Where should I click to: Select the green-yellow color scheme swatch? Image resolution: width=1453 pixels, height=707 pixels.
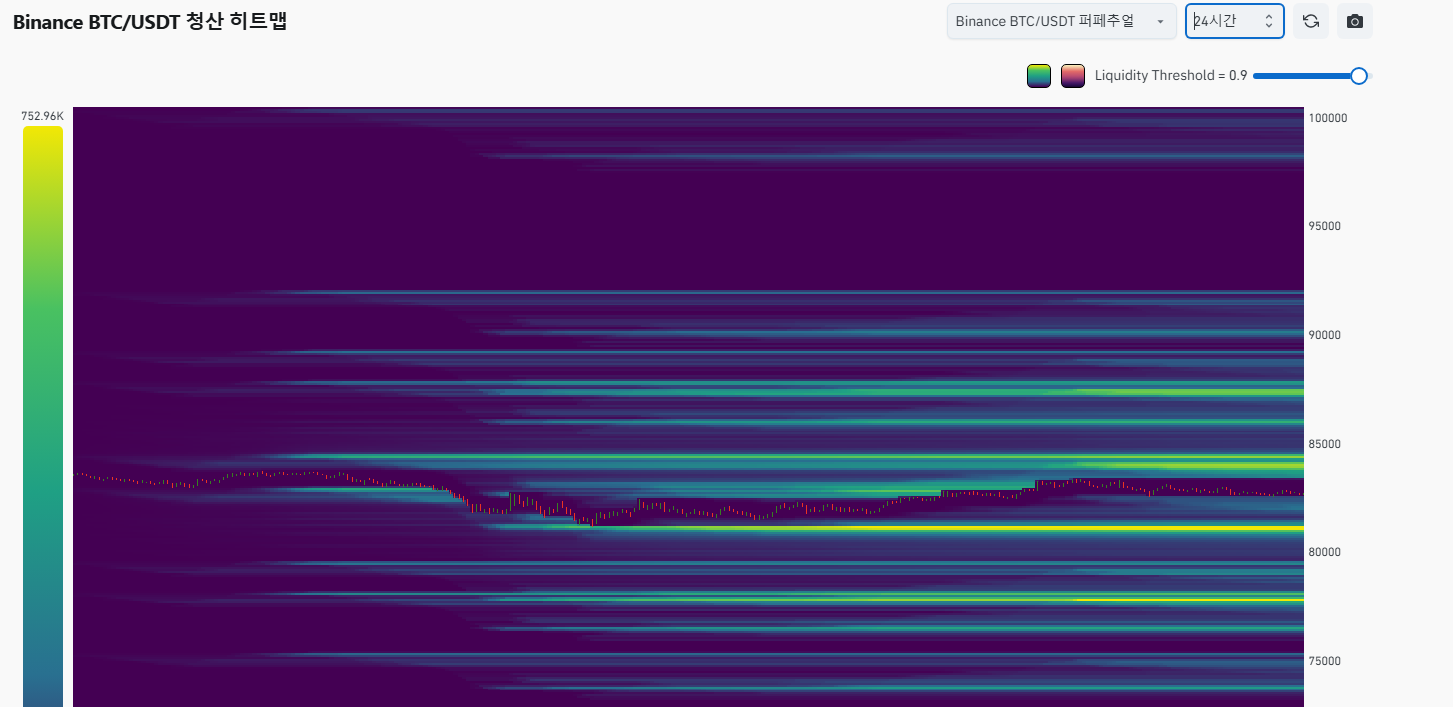coord(1039,76)
